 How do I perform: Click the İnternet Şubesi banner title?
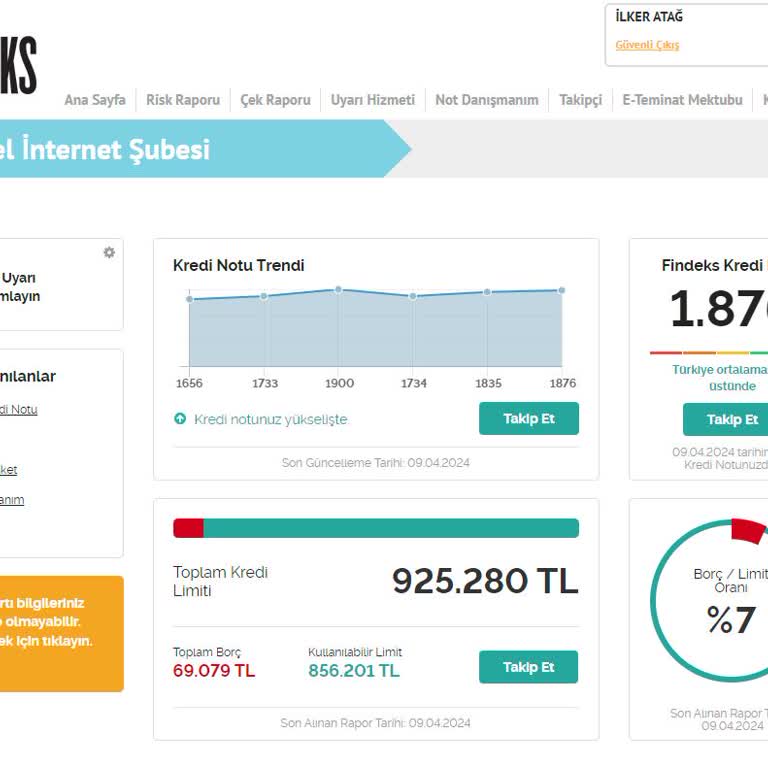click(x=105, y=149)
